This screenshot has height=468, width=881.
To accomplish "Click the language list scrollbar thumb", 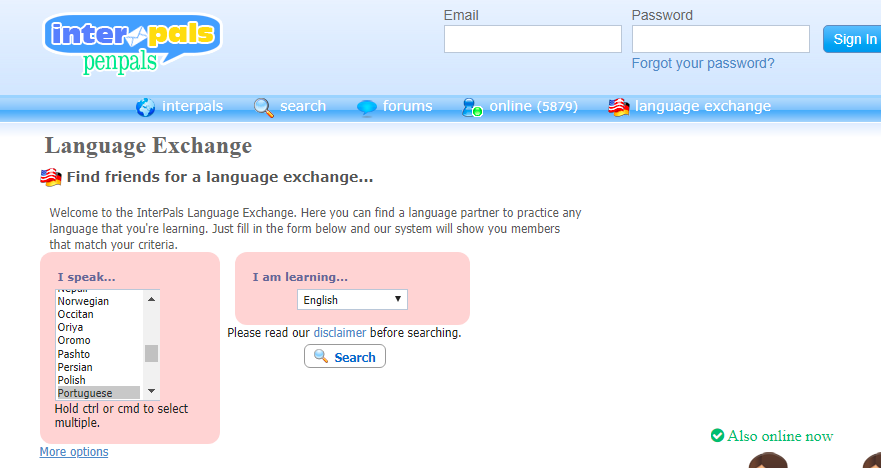I will pyautogui.click(x=152, y=353).
